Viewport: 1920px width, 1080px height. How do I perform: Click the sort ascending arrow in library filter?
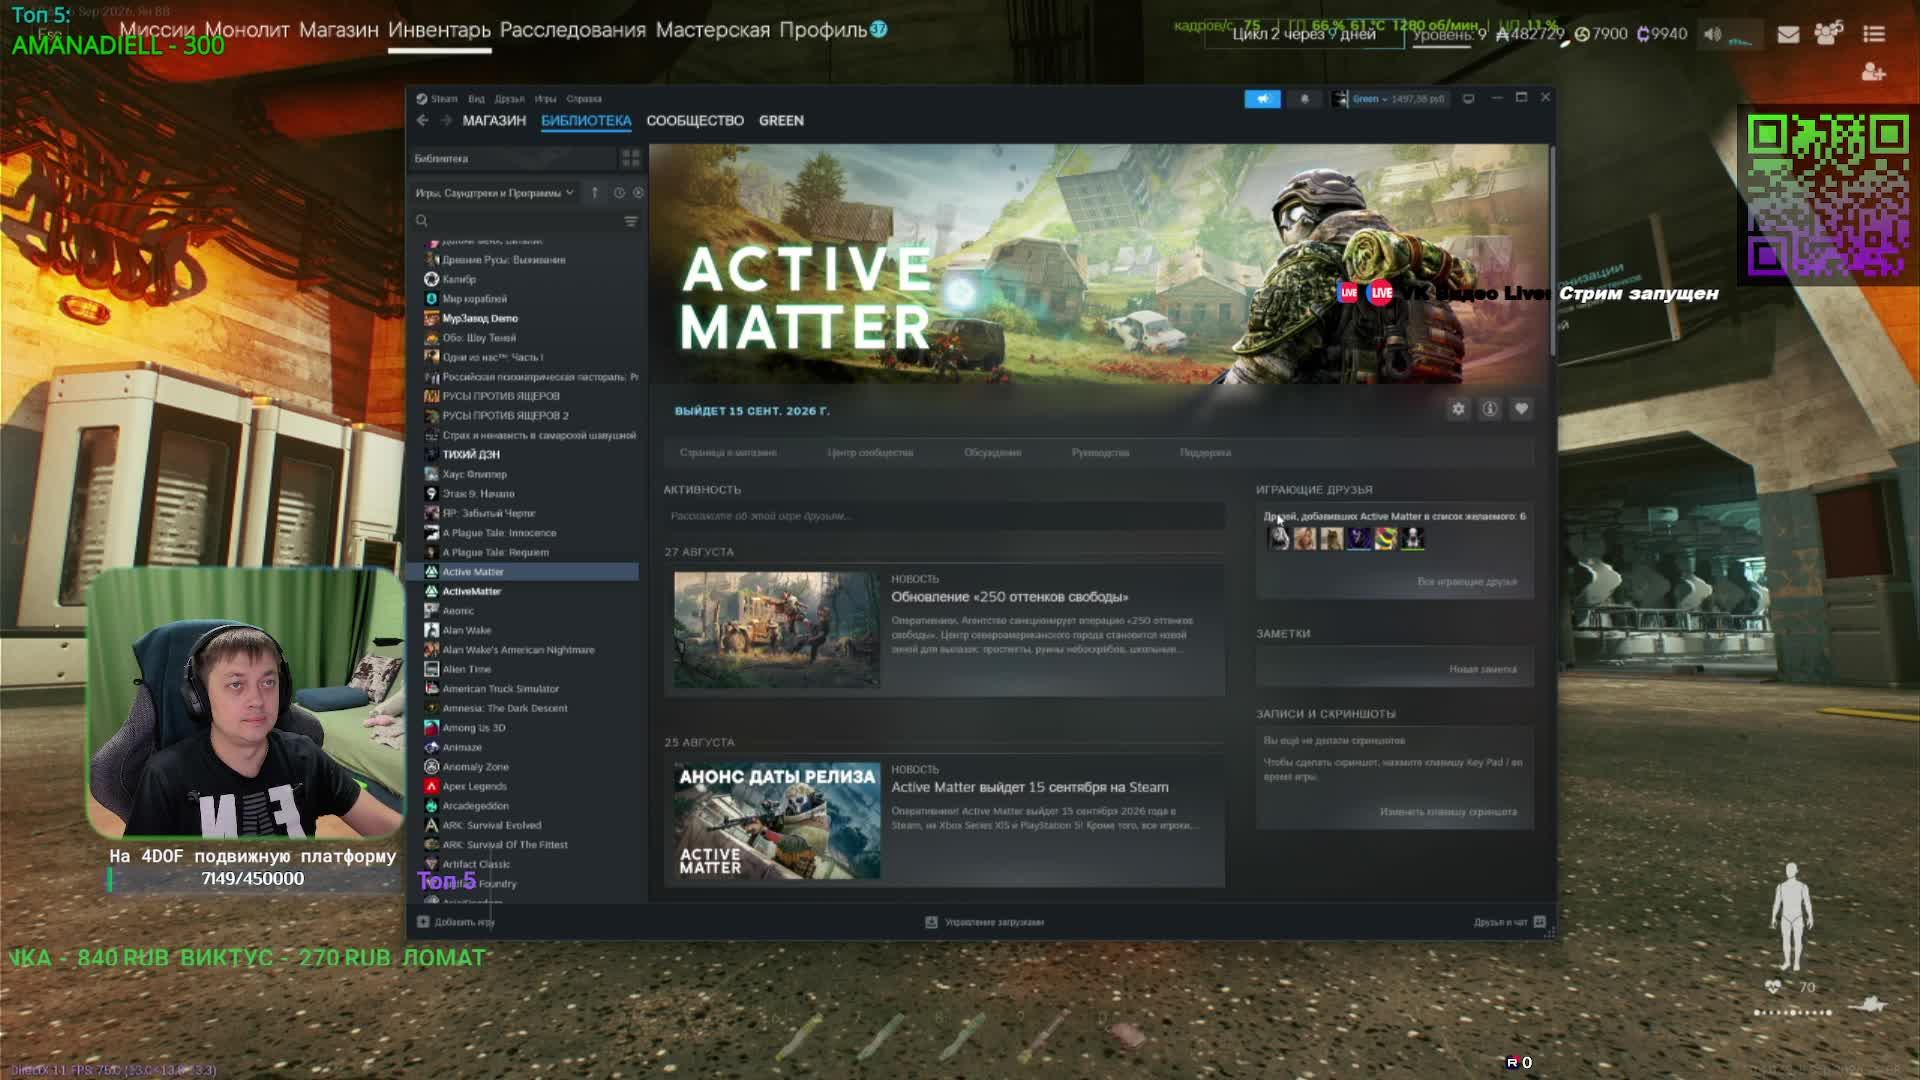594,192
